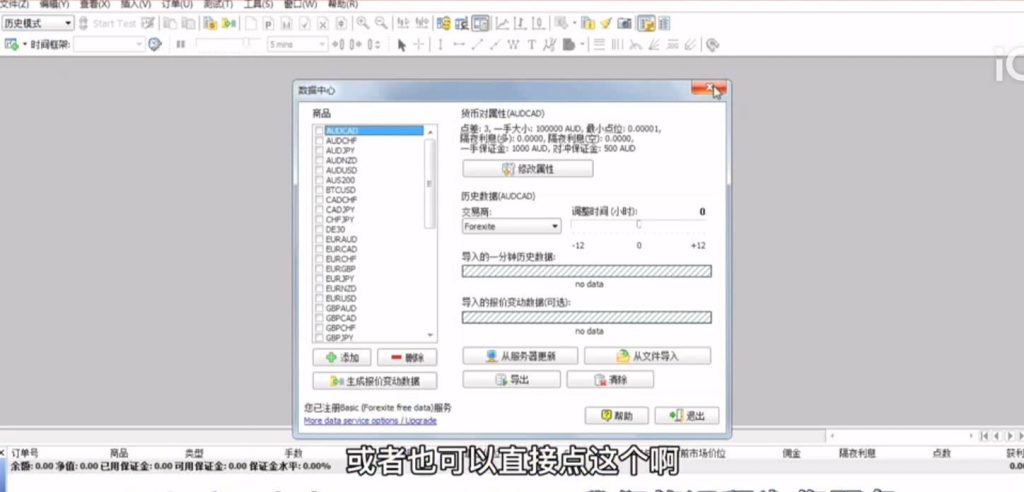
Task: Expand the shapes tool dropdown arrow
Action: (581, 44)
